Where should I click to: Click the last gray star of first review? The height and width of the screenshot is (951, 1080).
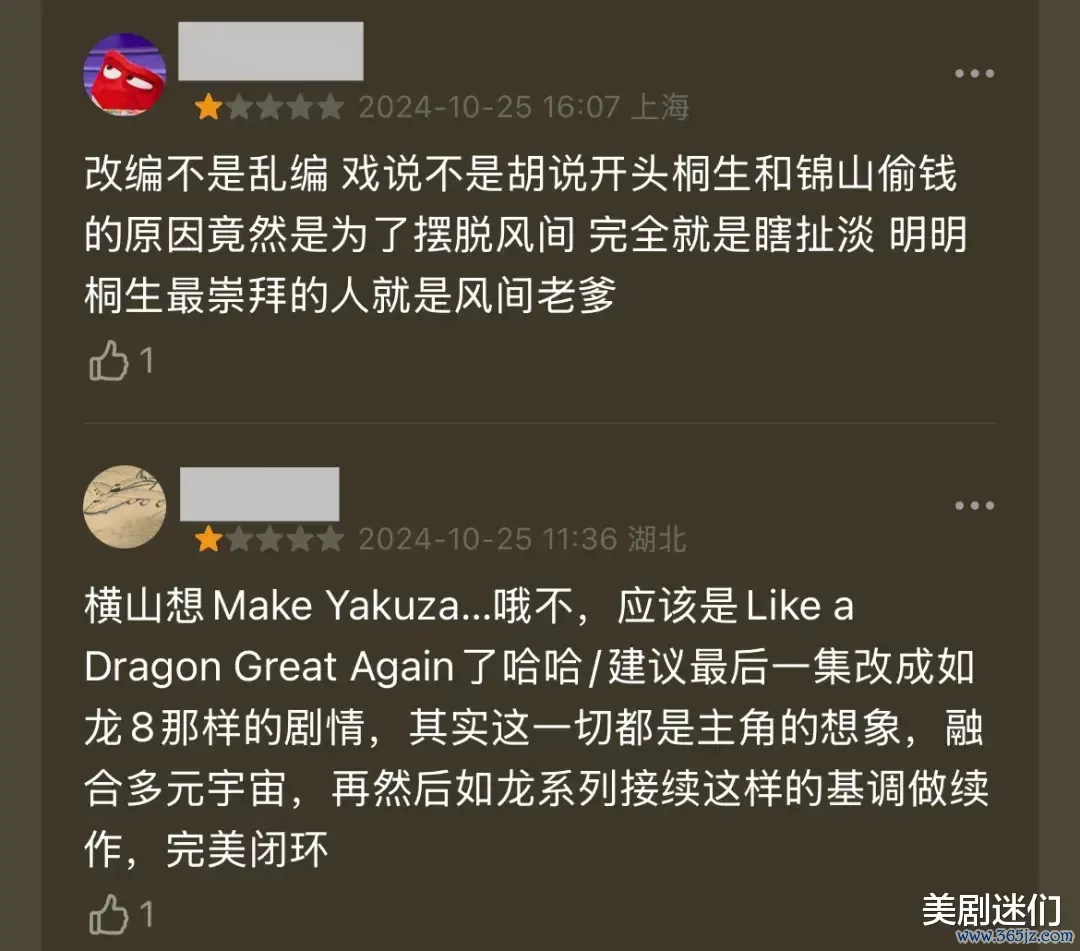point(331,107)
